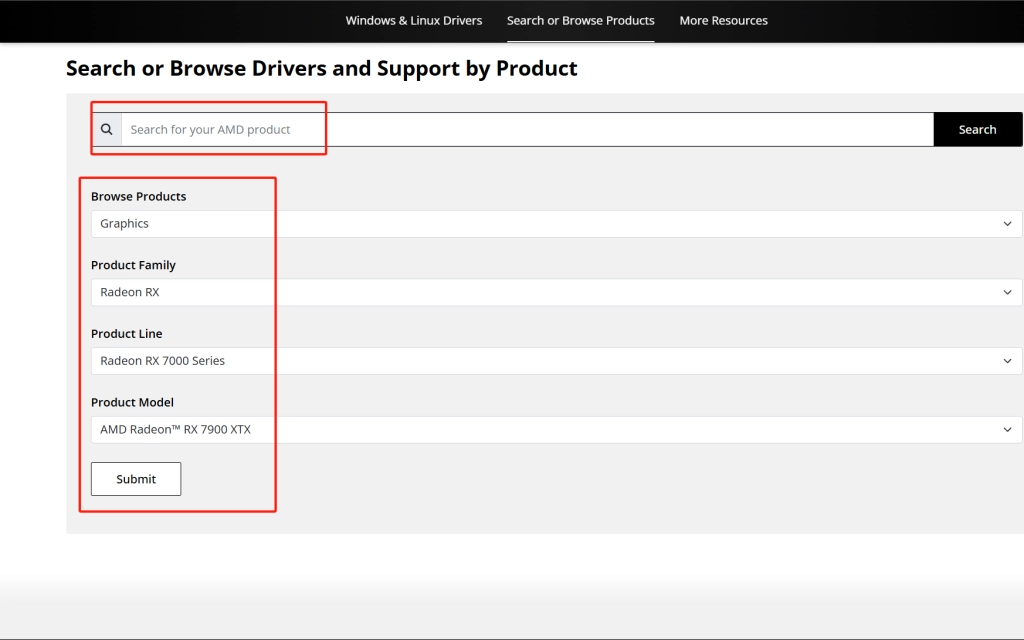Open the Windows & Linux Drivers tab
1024x640 pixels.
pyautogui.click(x=413, y=20)
